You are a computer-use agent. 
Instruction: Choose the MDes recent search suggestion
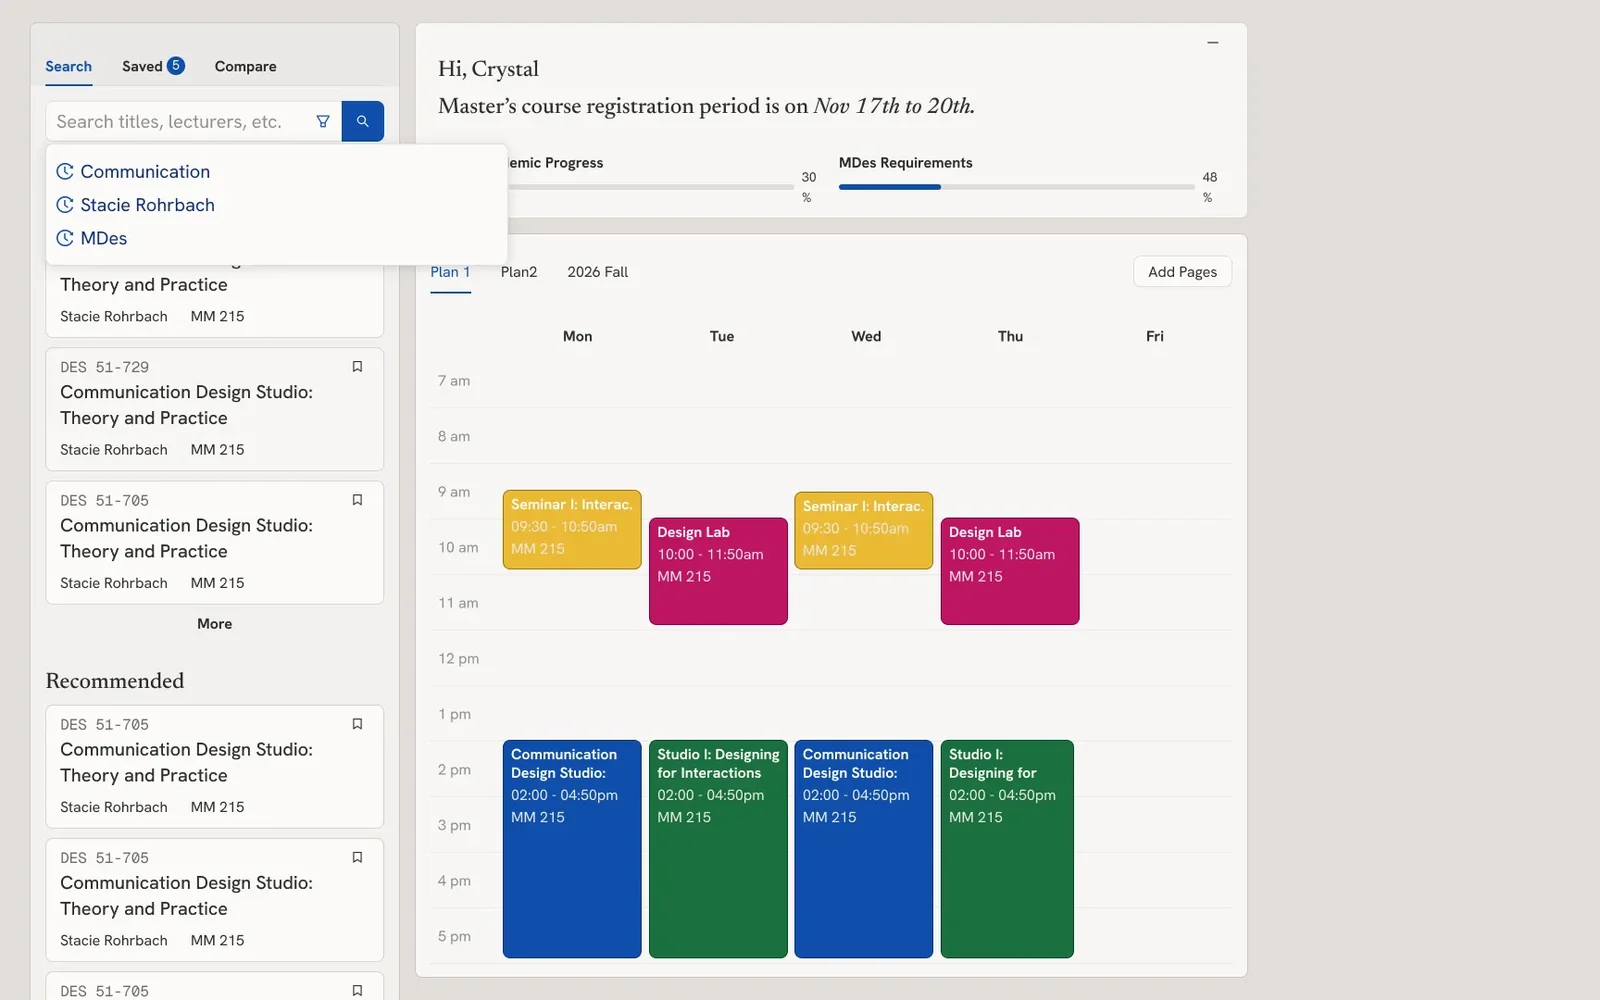104,238
